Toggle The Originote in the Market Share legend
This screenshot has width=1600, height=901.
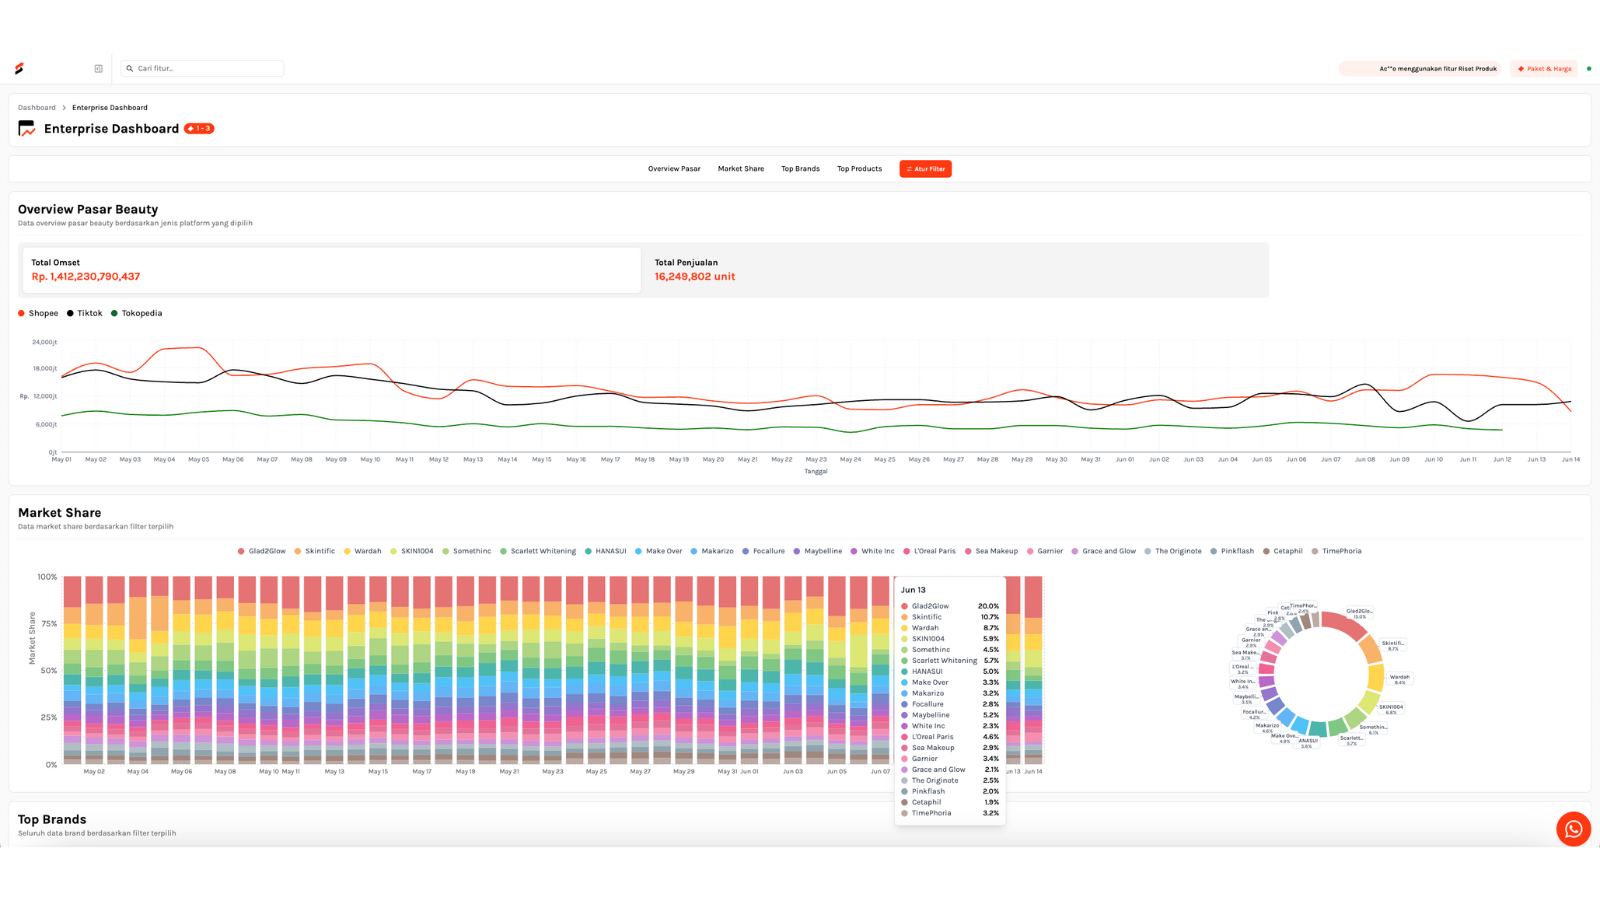pos(1173,551)
